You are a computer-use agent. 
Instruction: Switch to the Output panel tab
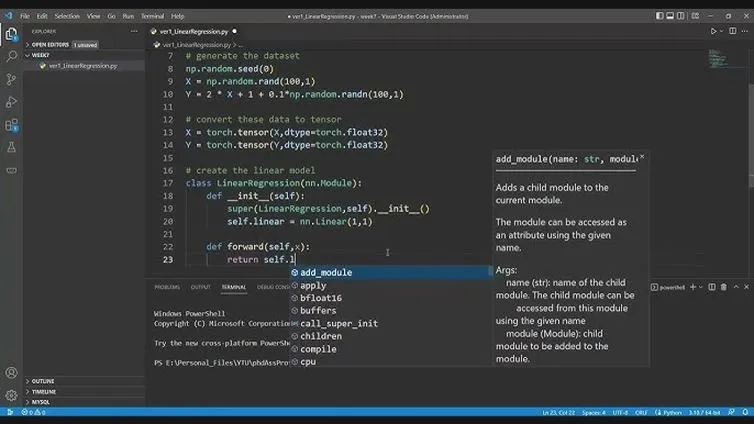(x=201, y=287)
